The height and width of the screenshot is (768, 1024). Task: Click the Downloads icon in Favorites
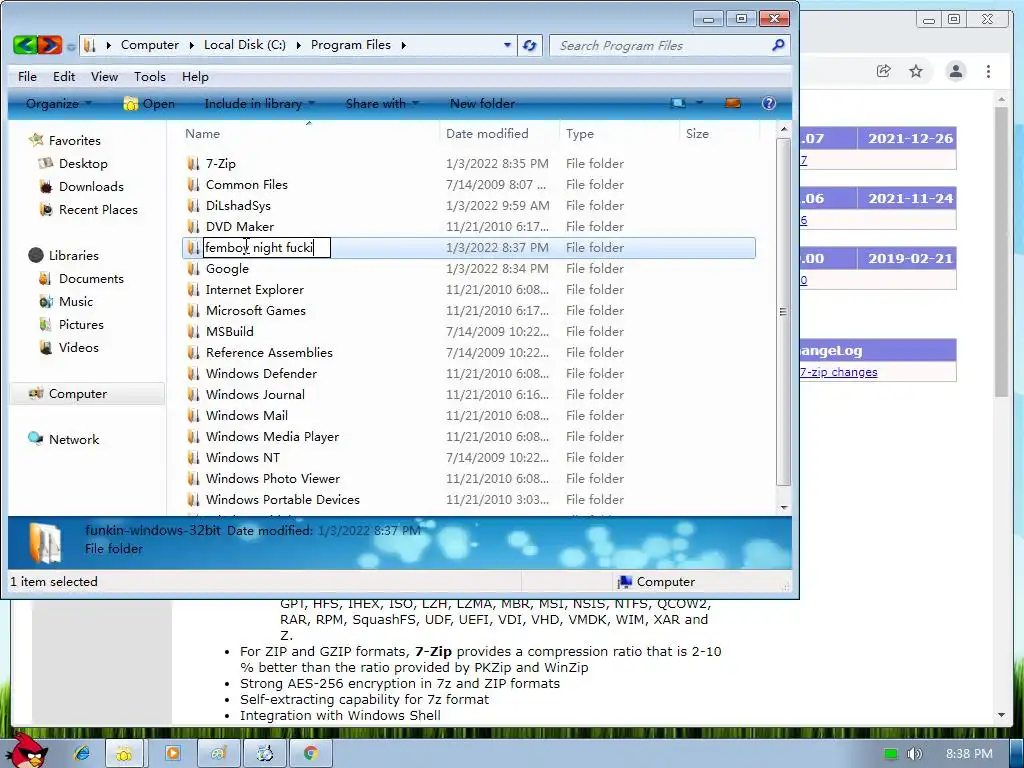point(46,187)
